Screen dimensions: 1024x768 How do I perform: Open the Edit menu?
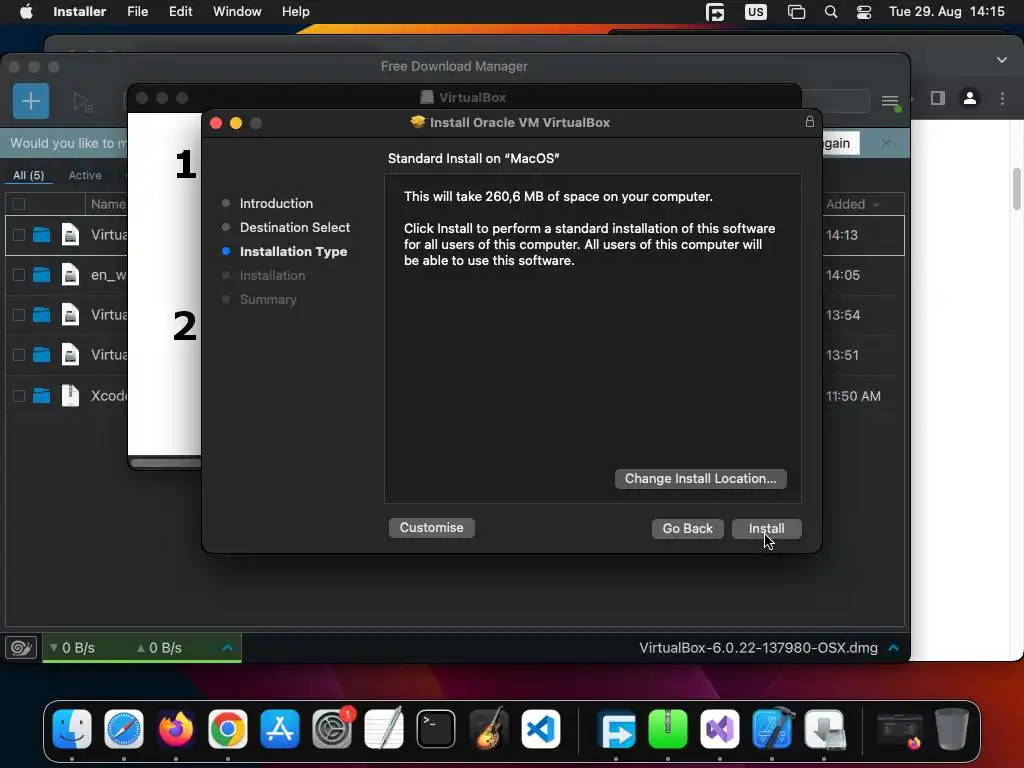[x=180, y=12]
